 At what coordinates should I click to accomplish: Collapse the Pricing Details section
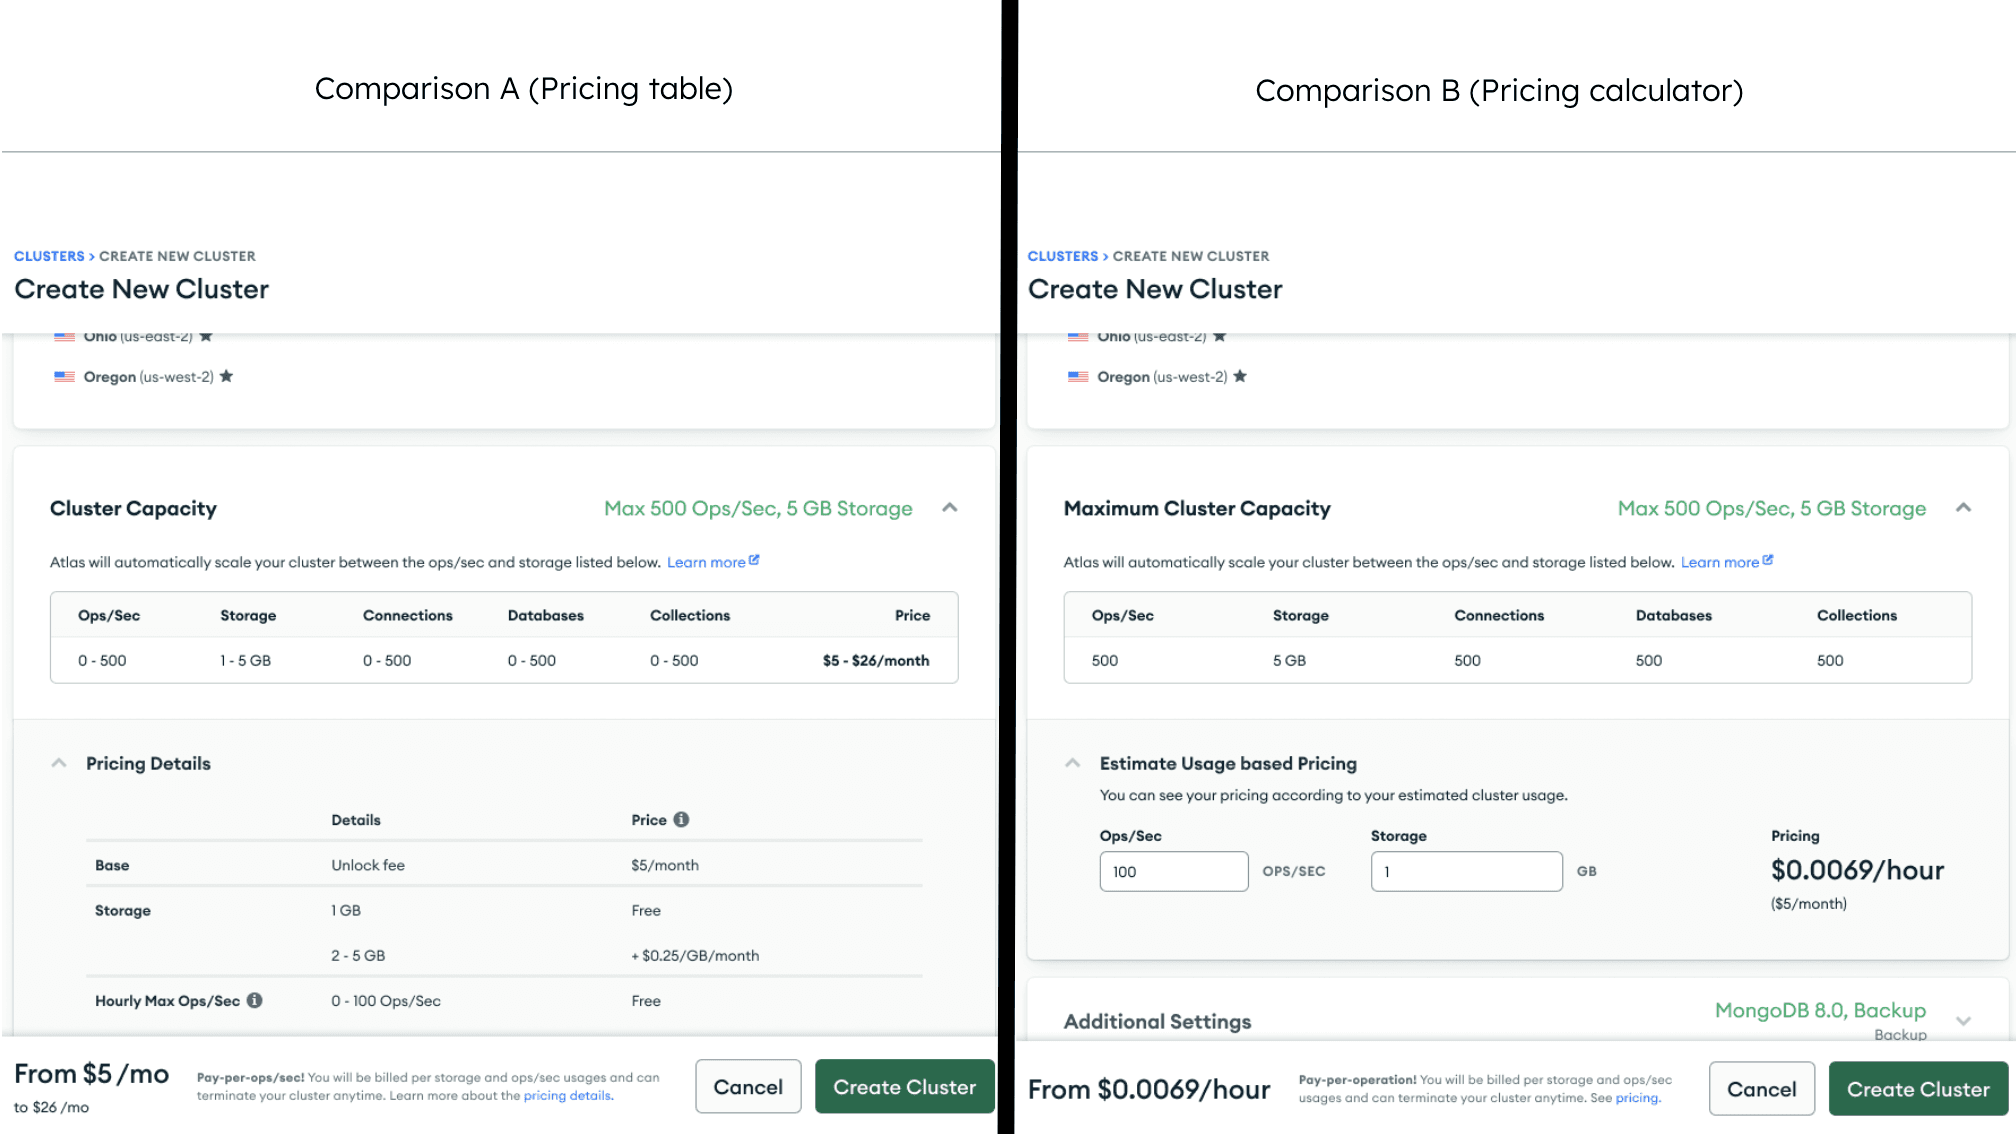pyautogui.click(x=59, y=763)
